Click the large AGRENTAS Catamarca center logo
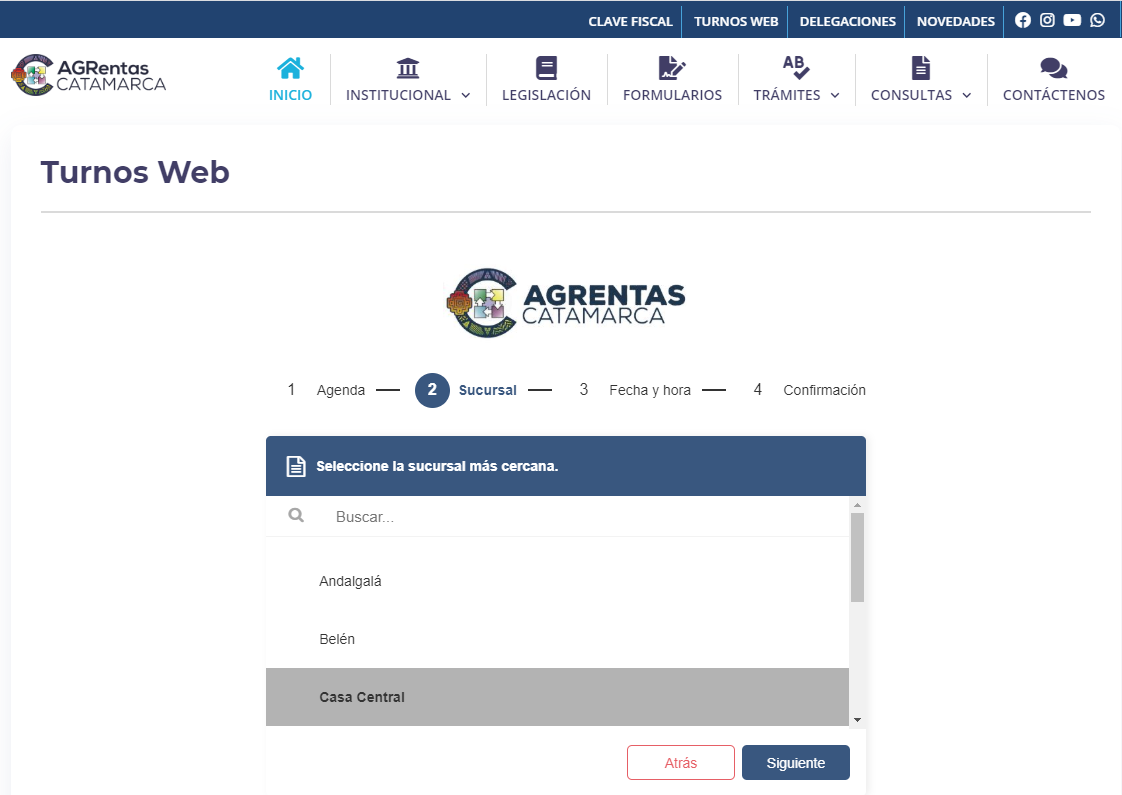 click(x=565, y=303)
